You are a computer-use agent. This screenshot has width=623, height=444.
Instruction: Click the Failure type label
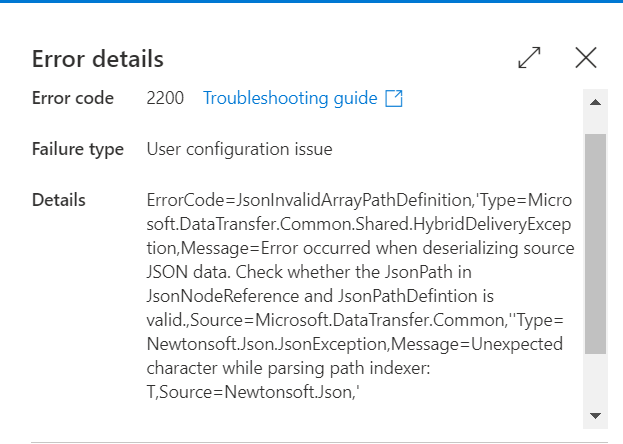pos(78,149)
